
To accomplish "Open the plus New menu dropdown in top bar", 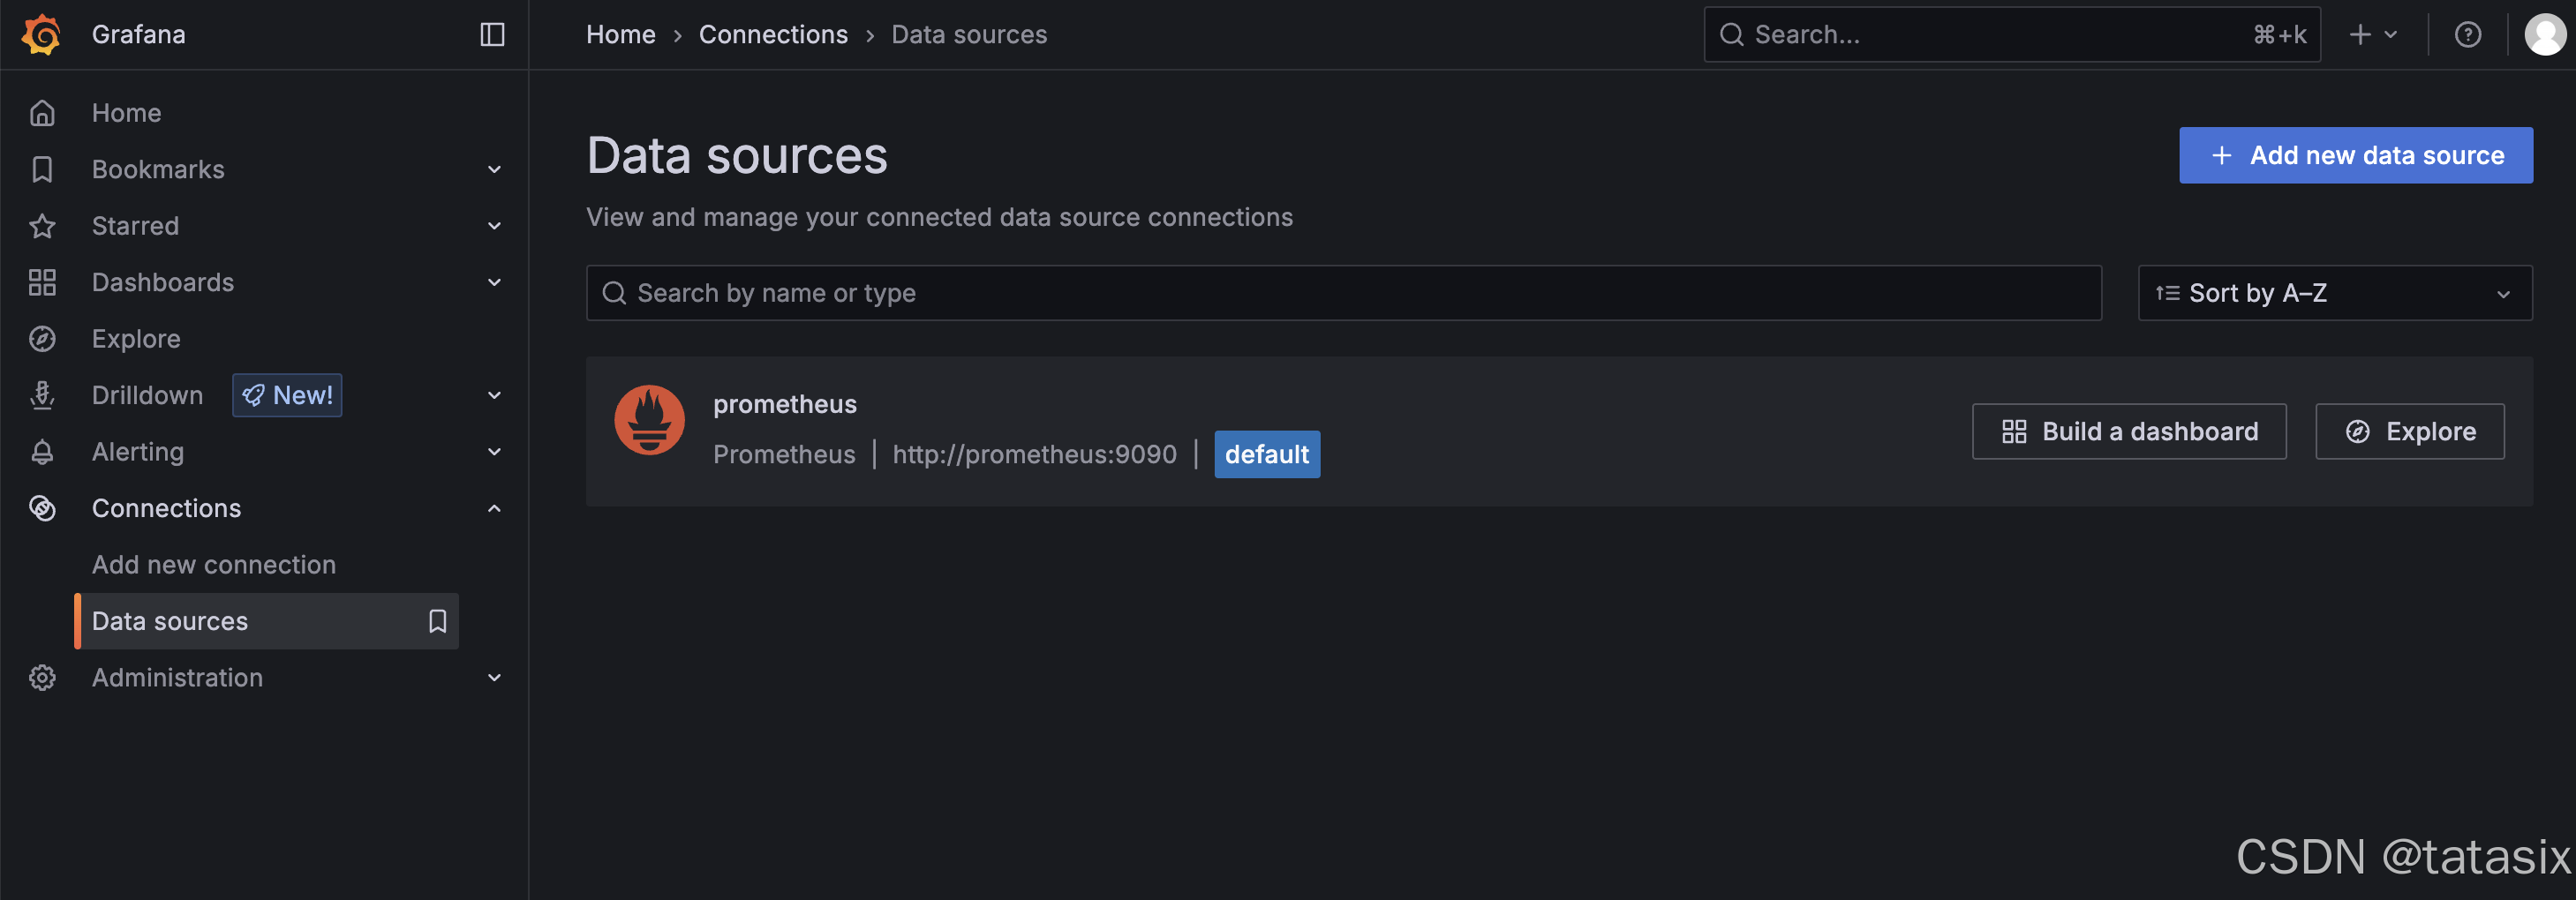I will (2373, 34).
